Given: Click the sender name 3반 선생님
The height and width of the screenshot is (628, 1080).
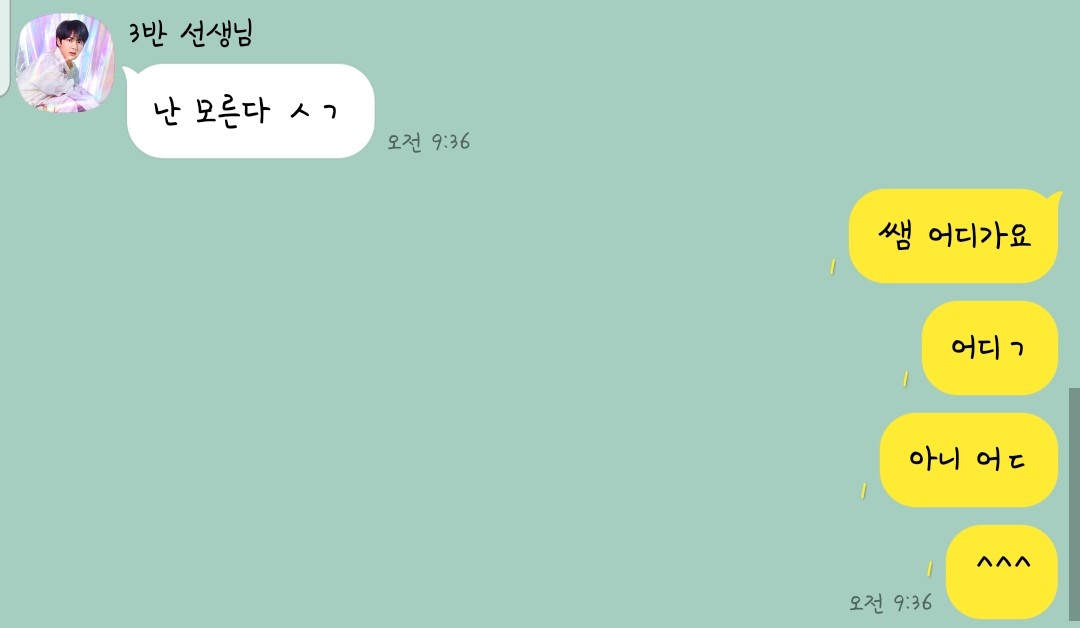Looking at the screenshot, I should coord(191,33).
